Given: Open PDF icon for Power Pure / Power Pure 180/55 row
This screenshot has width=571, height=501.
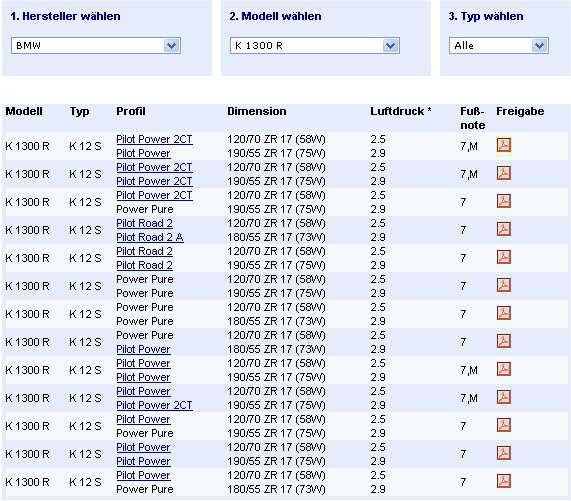Looking at the screenshot, I should point(504,313).
